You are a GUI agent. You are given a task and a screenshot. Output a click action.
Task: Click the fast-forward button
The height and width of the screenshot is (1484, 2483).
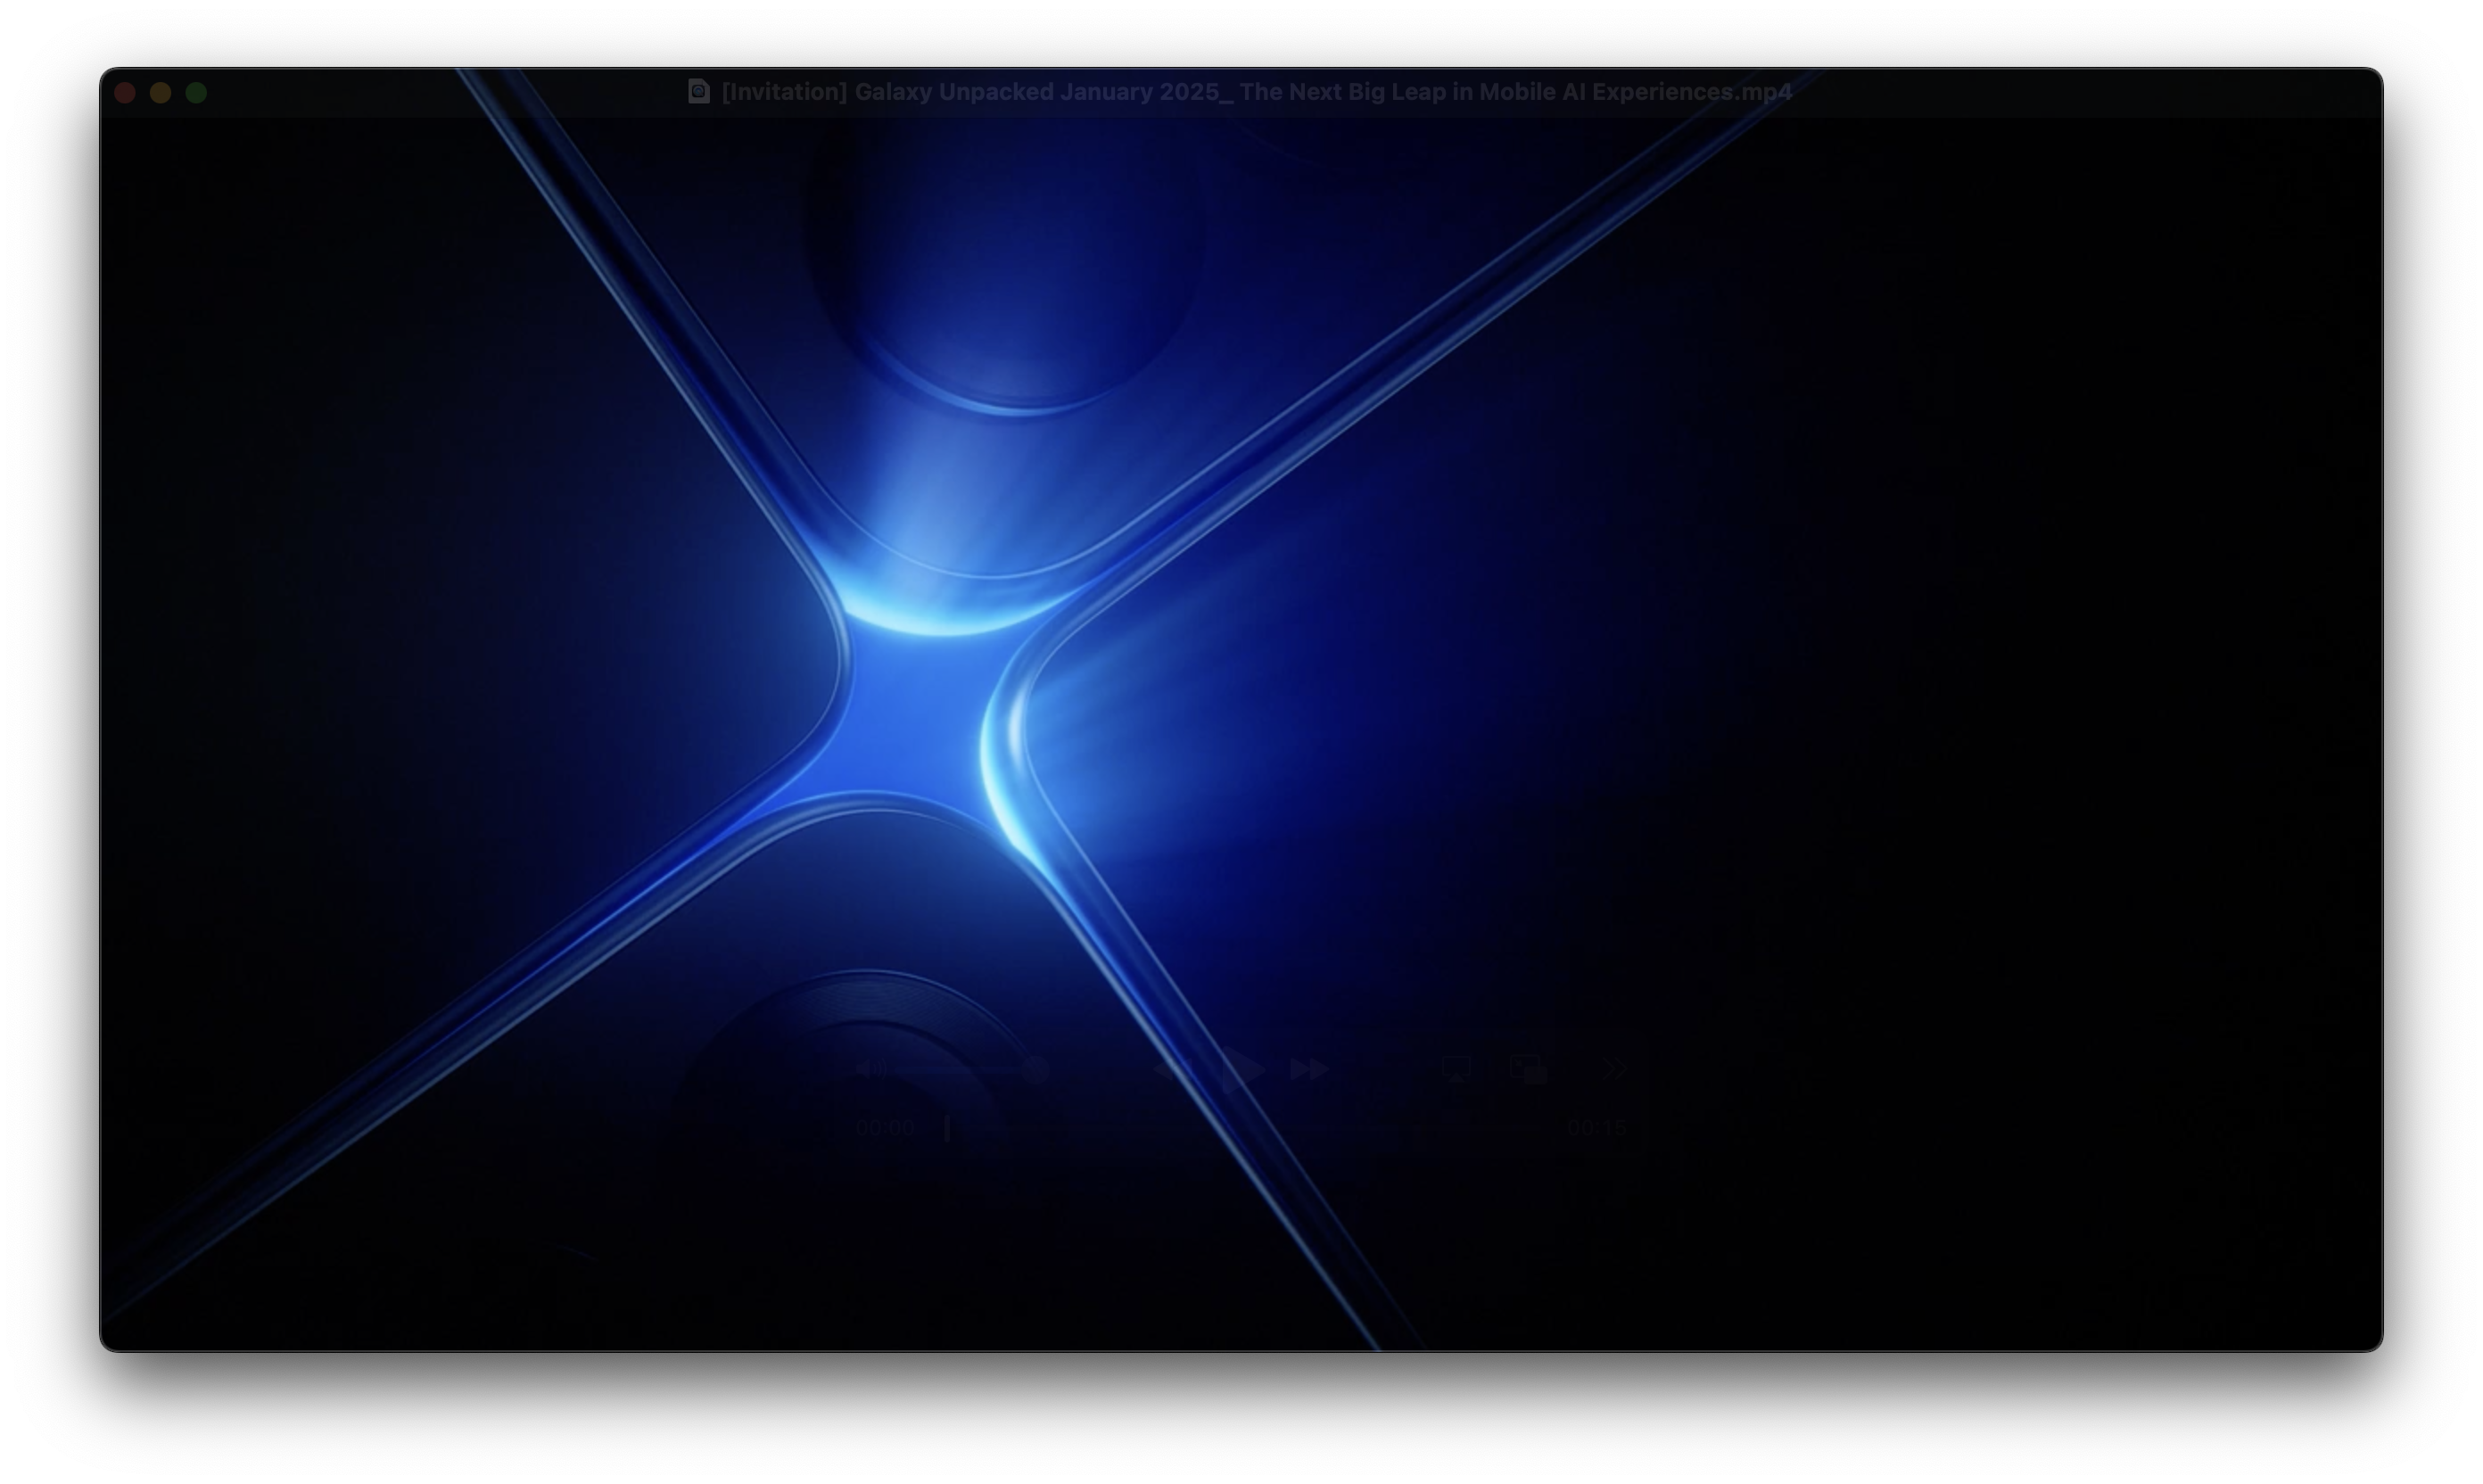tap(1309, 1069)
